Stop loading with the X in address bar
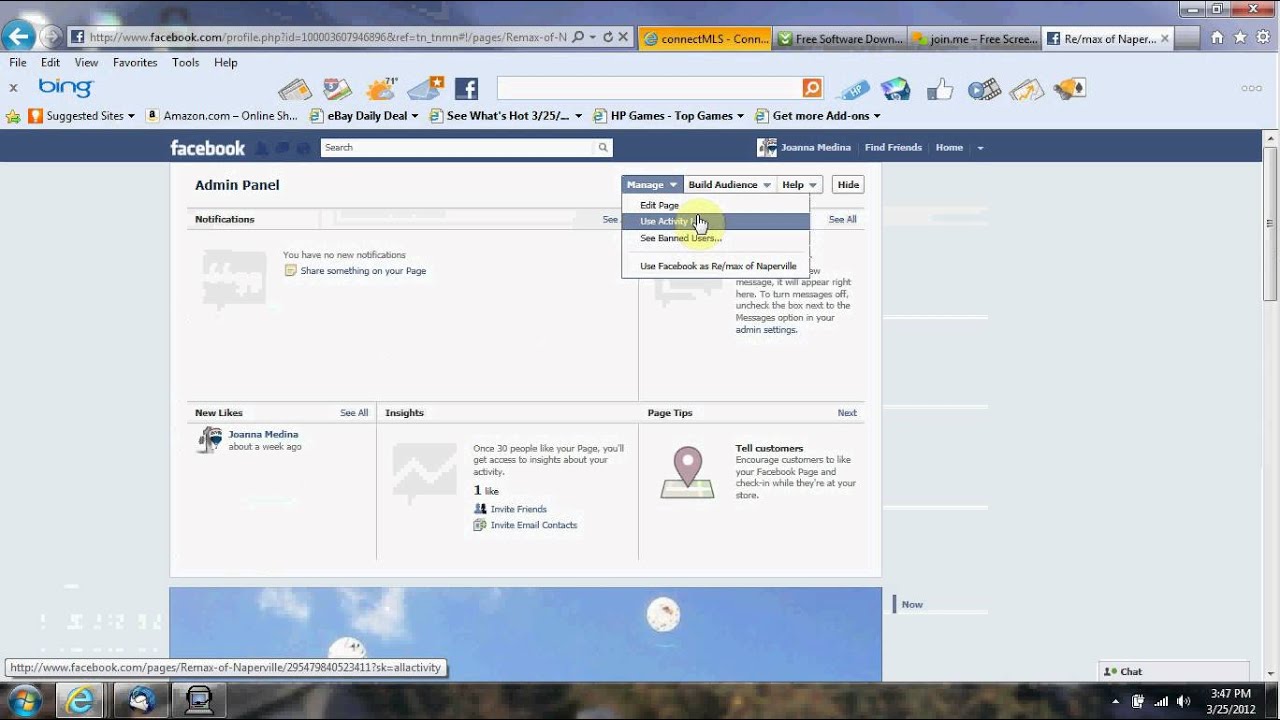 pyautogui.click(x=623, y=37)
